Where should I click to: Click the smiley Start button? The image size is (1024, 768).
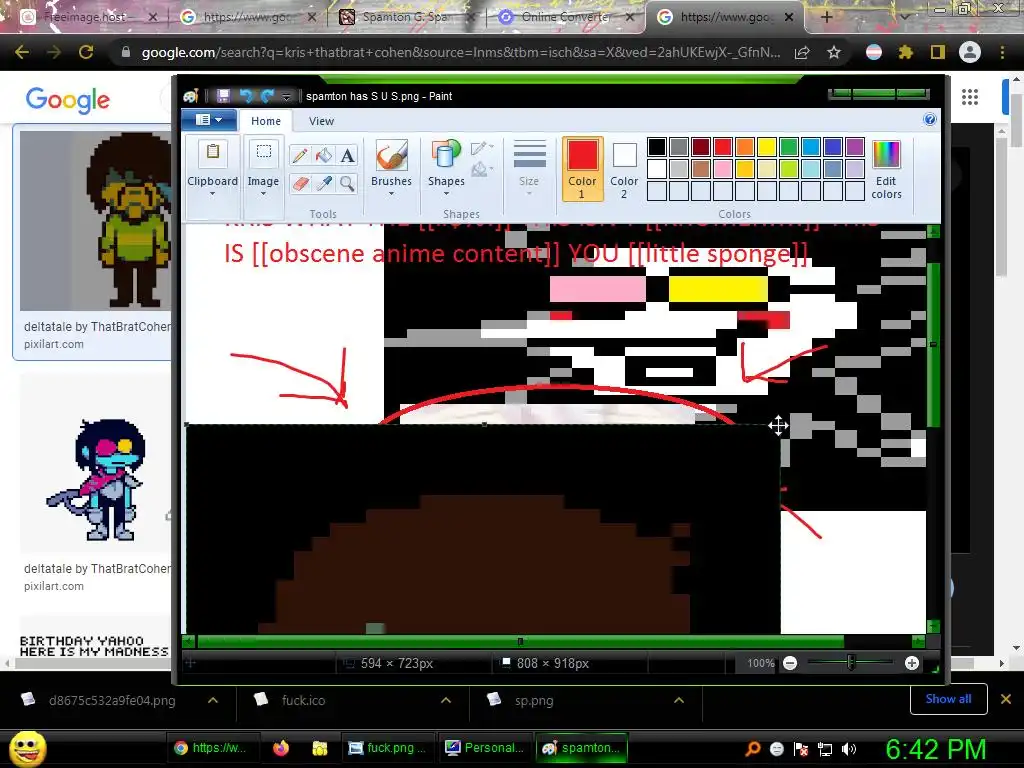[x=28, y=748]
